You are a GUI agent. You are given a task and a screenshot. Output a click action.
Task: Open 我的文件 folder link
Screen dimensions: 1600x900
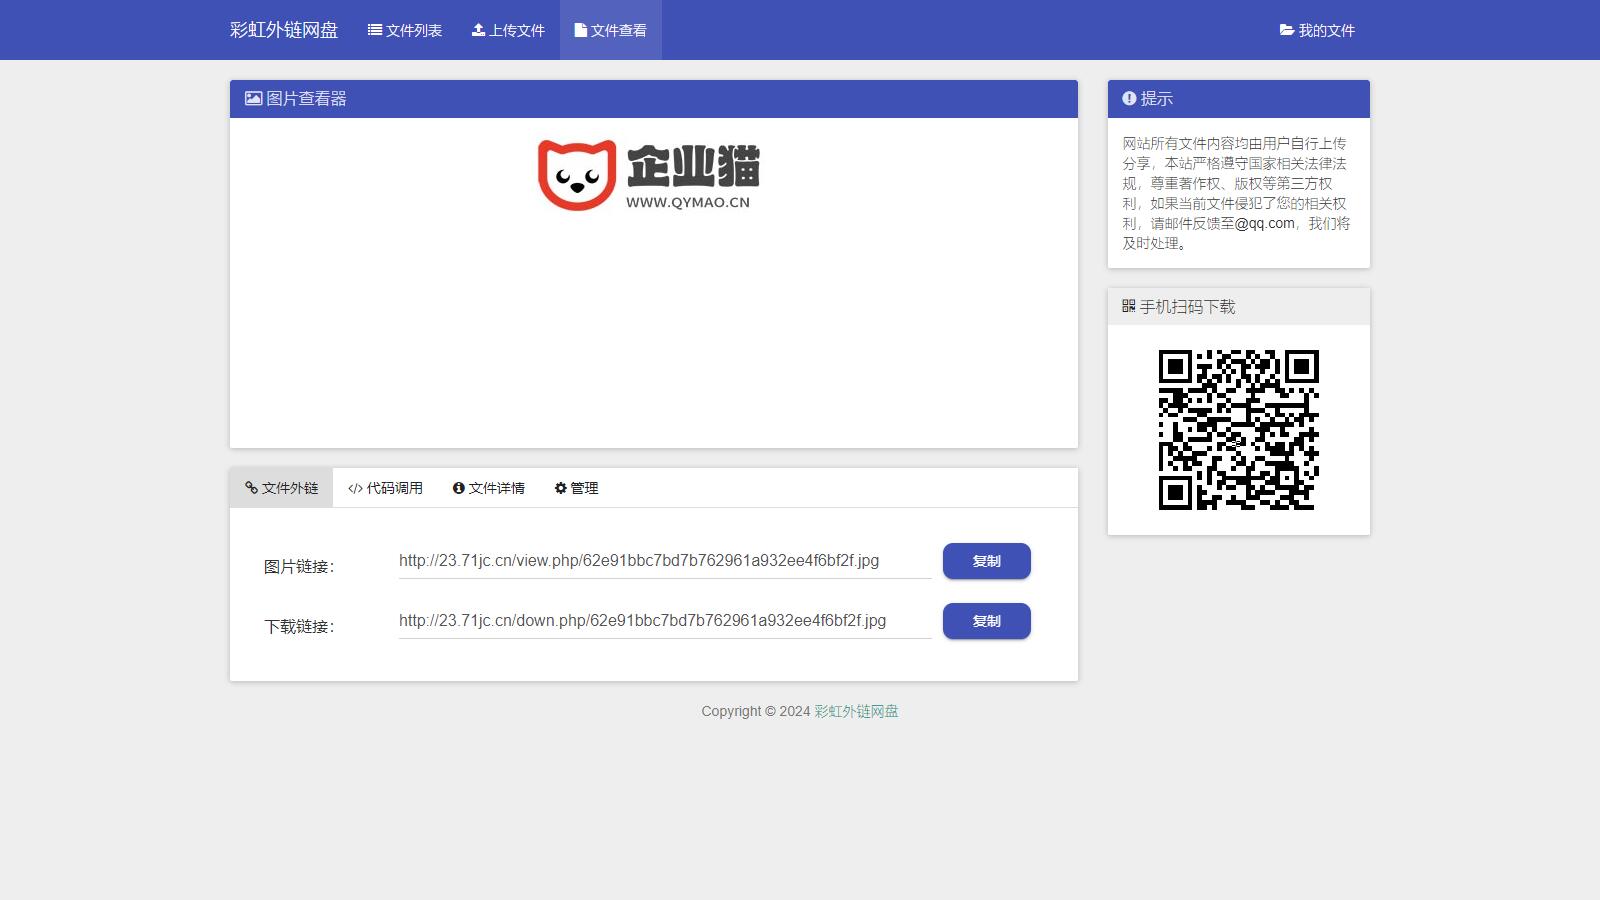(1317, 30)
